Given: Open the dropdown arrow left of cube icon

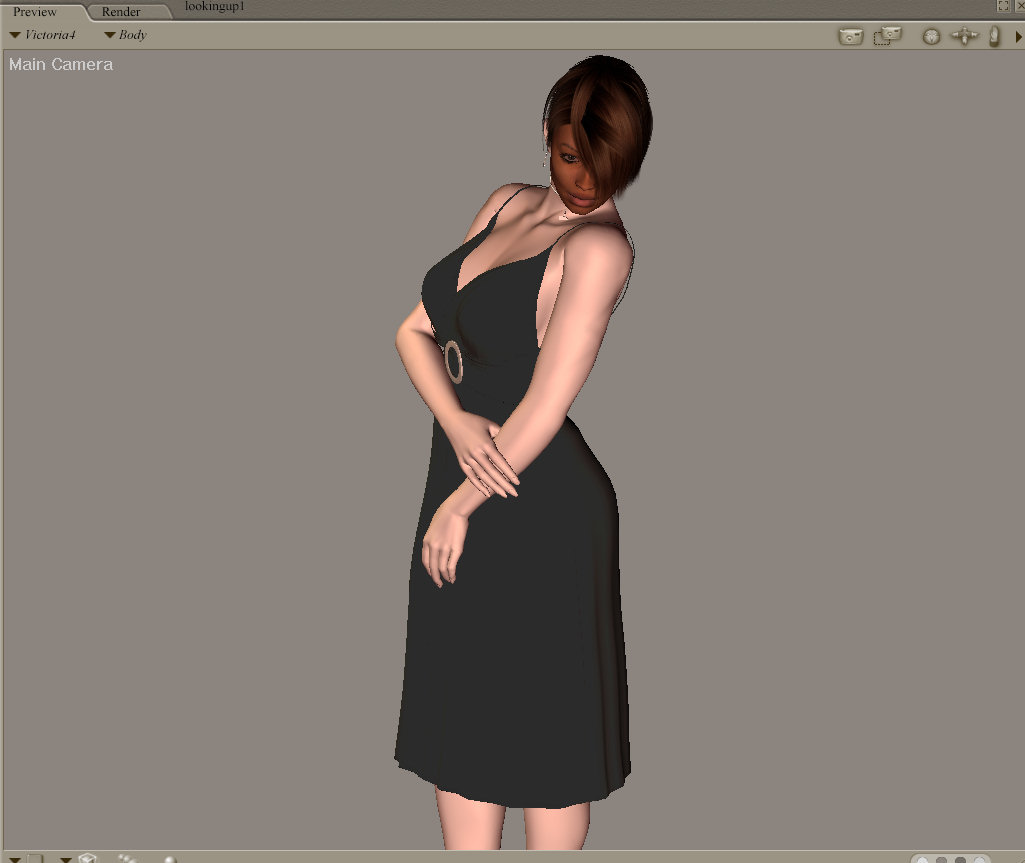Looking at the screenshot, I should click(65, 859).
